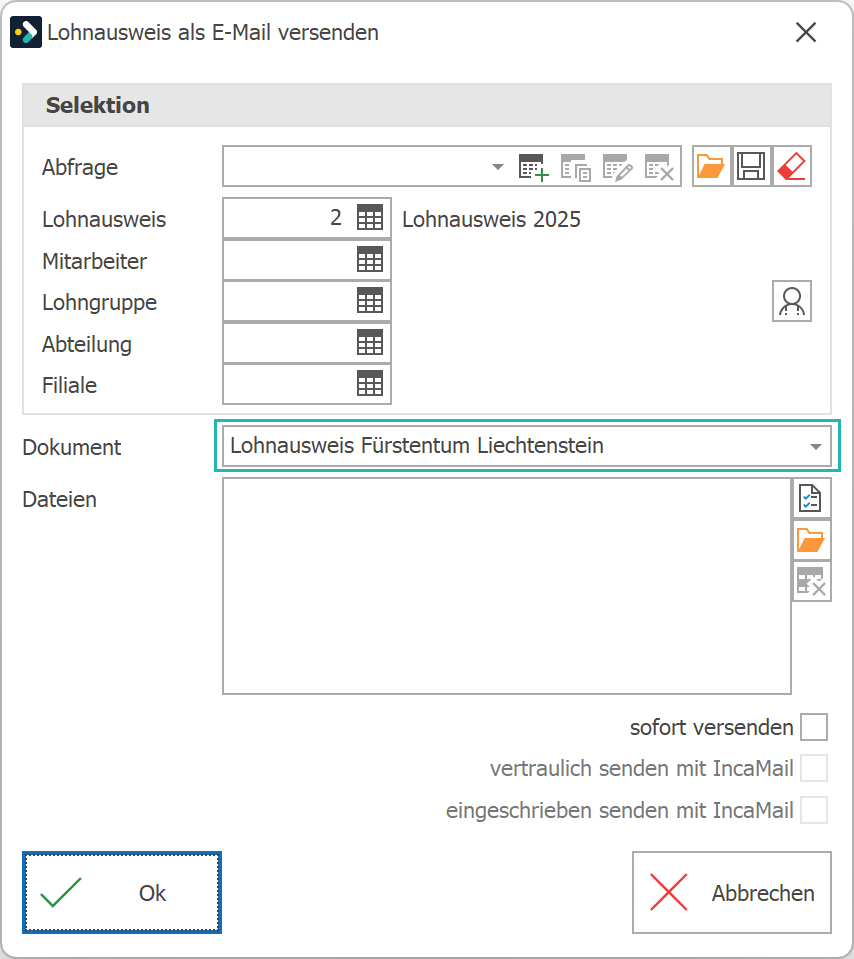
Task: Open the Filiale lookup grid icon
Action: coord(370,383)
